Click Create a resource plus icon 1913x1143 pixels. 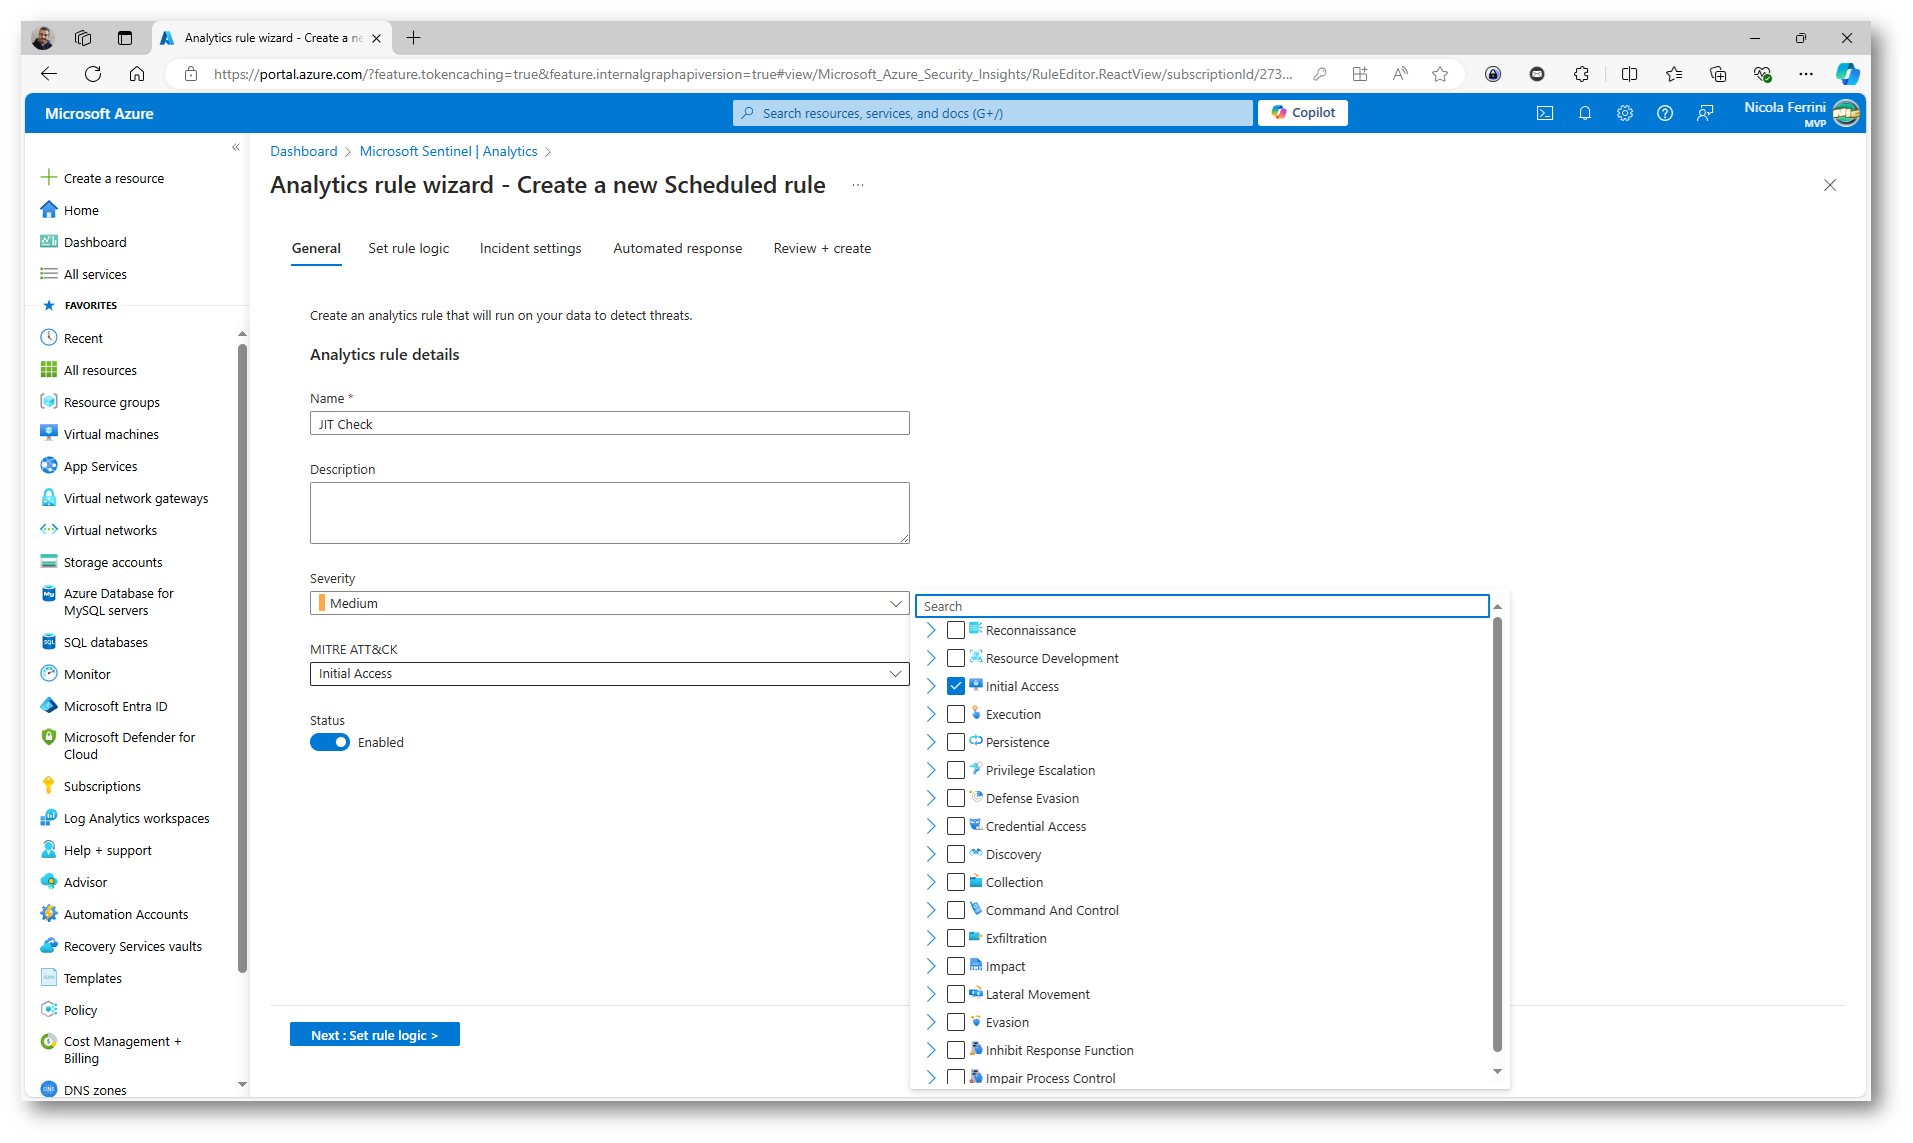(48, 178)
